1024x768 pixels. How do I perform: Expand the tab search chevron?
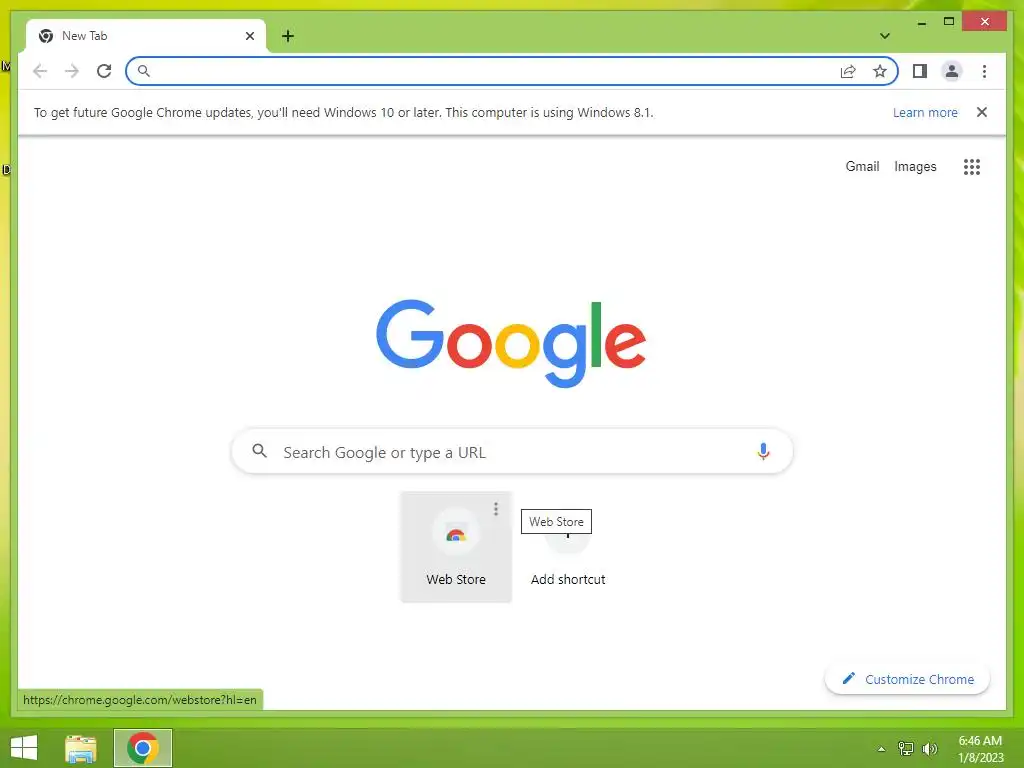[x=885, y=36]
